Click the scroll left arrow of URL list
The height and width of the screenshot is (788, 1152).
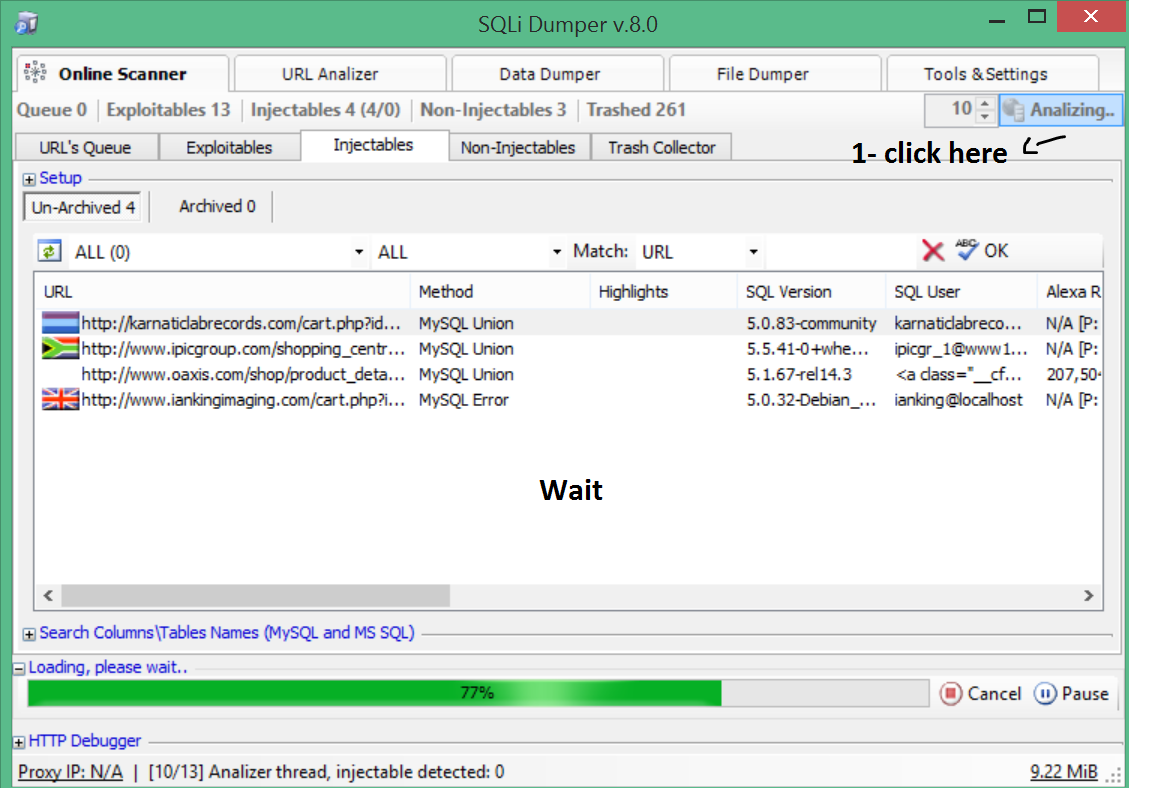[48, 596]
